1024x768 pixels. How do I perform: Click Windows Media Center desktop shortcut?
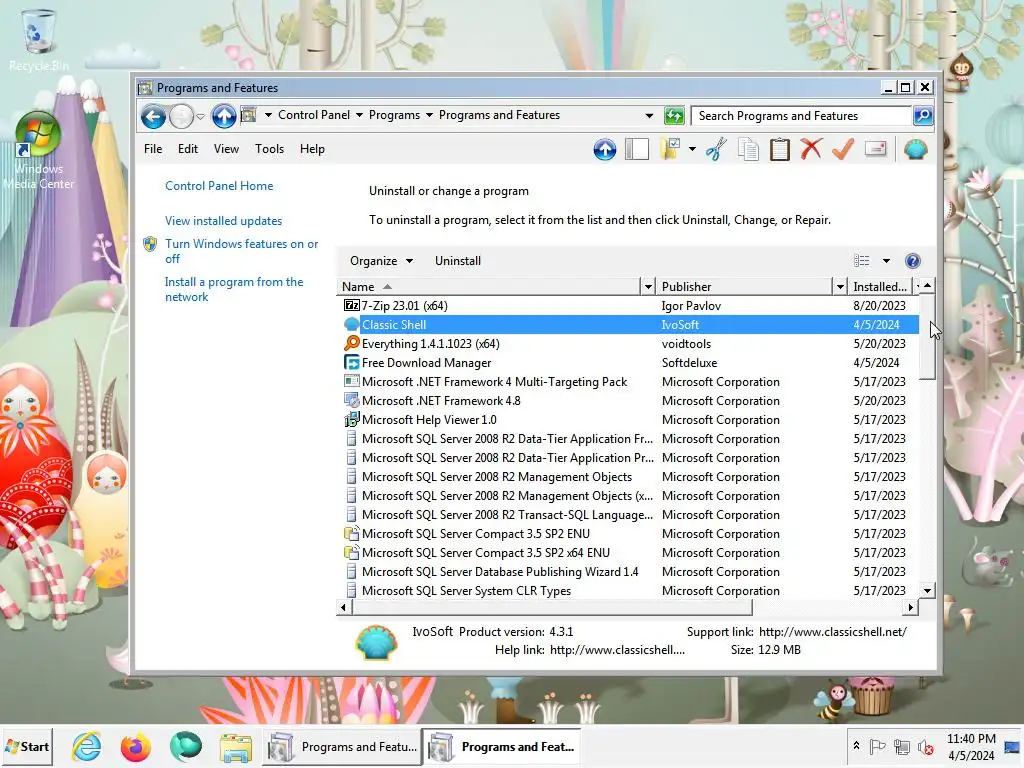click(39, 150)
